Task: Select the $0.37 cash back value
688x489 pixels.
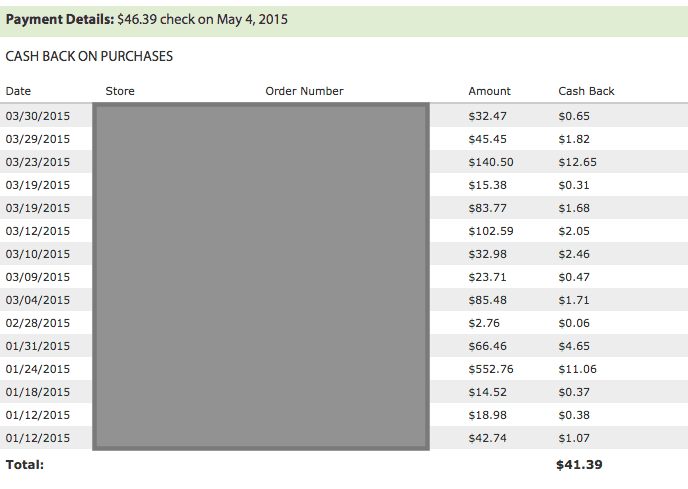Action: click(574, 392)
